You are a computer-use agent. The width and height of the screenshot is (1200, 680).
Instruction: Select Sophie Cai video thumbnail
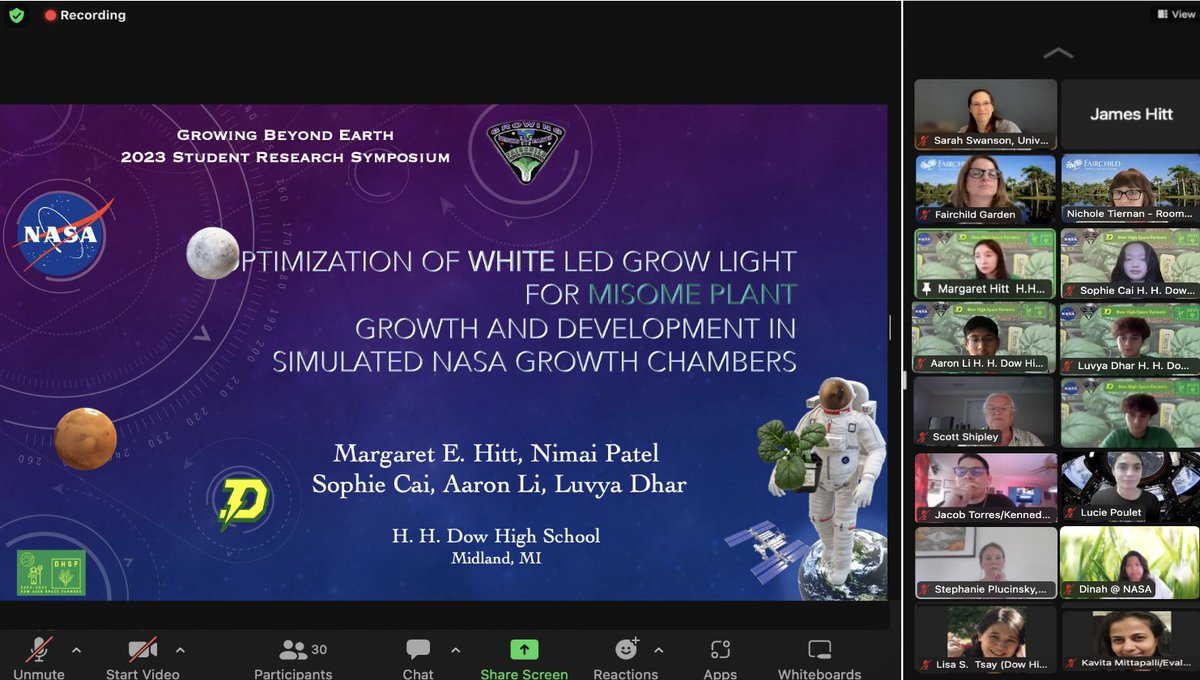pyautogui.click(x=1130, y=264)
